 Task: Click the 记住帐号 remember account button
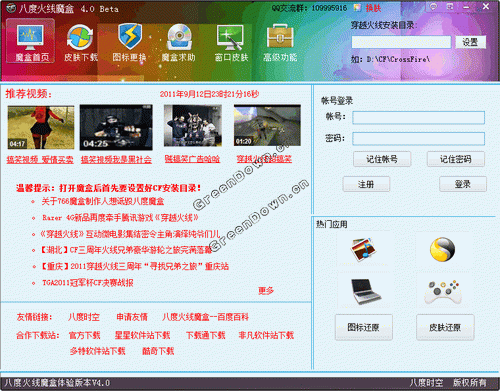pos(382,159)
